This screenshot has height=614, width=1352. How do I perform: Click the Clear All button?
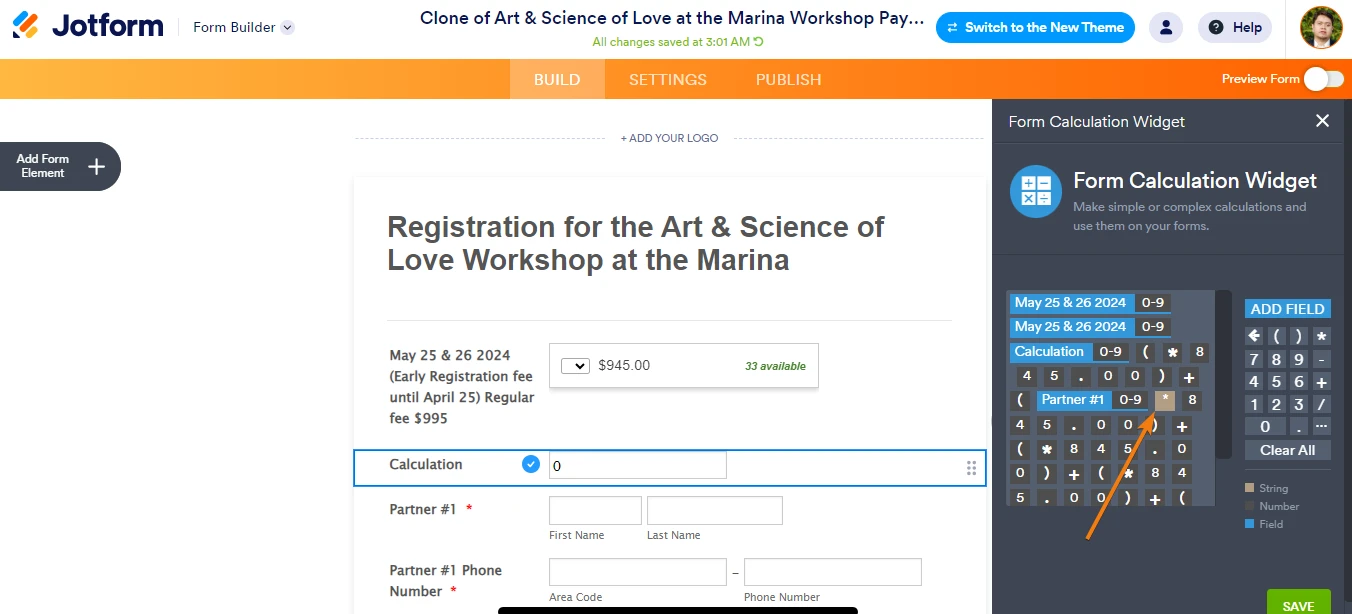point(1288,450)
